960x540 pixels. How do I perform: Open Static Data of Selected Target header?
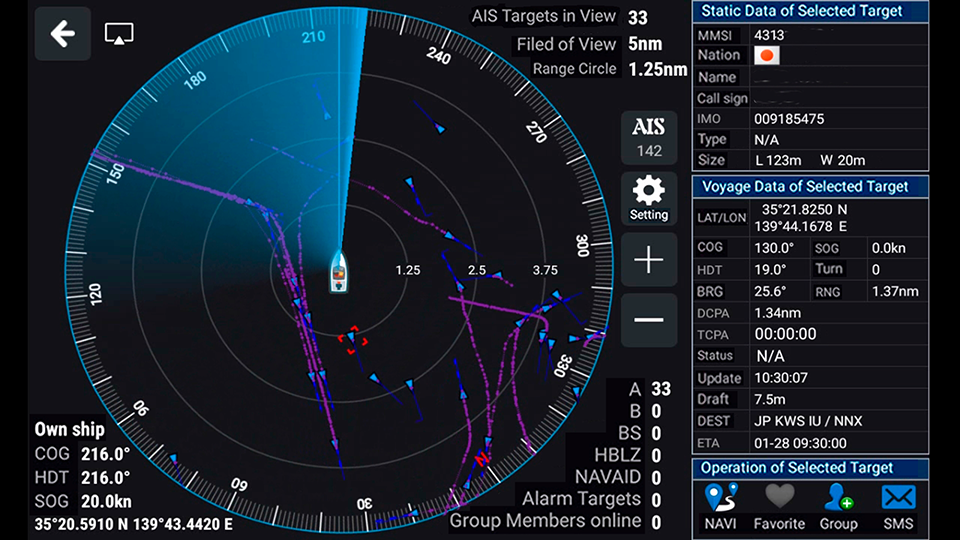(x=810, y=11)
